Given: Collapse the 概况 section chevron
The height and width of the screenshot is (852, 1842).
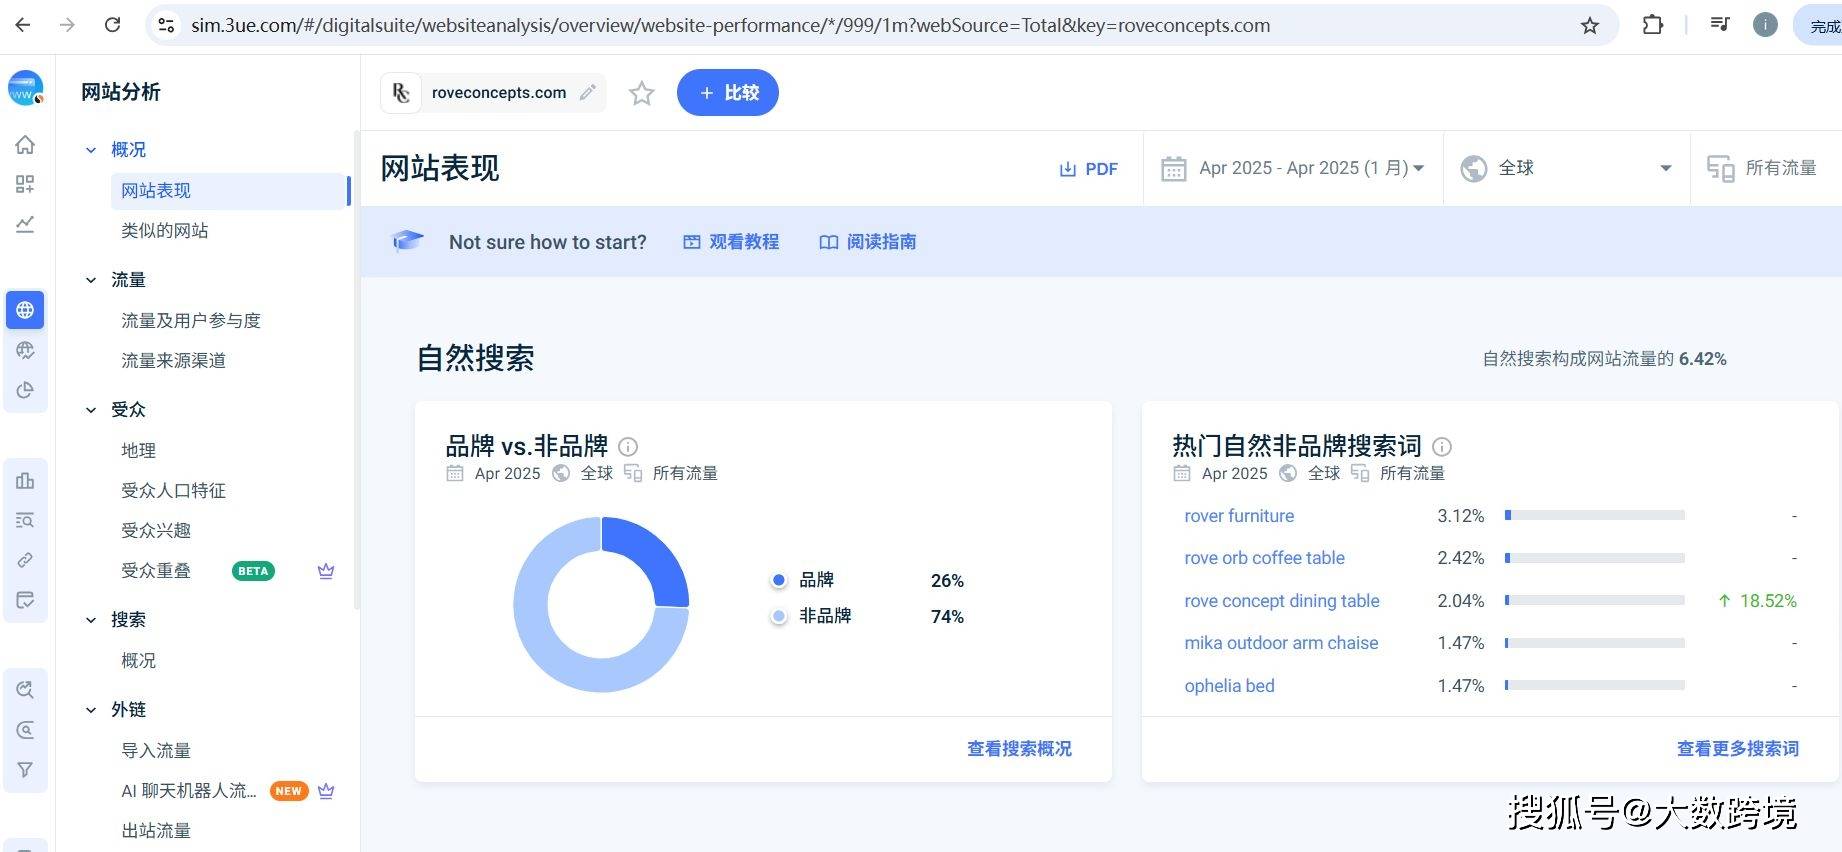Looking at the screenshot, I should 91,150.
